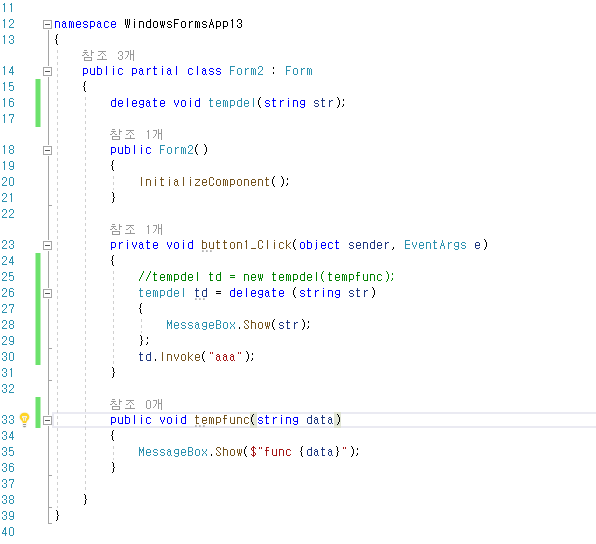596x544 pixels.
Task: Collapse the anonymous delegate block on line 26
Action: [47, 293]
